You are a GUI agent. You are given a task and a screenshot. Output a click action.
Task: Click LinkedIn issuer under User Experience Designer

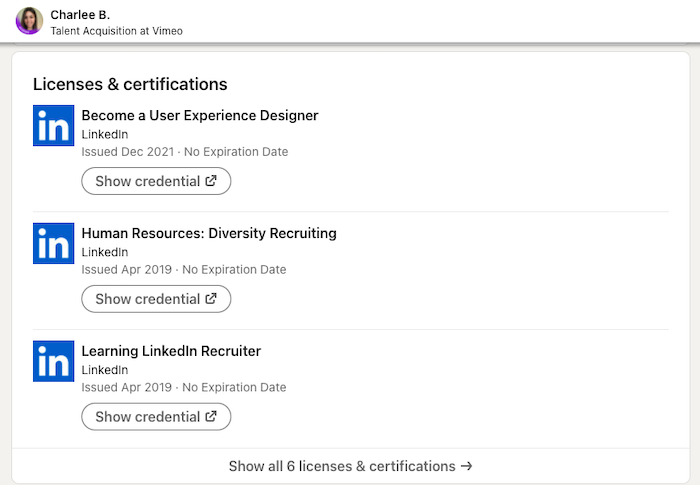104,134
